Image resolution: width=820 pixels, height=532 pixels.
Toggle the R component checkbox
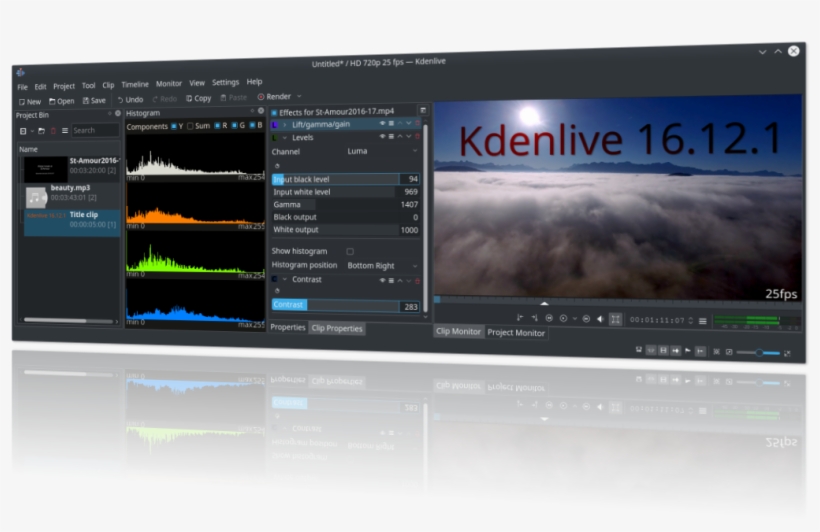coord(218,126)
